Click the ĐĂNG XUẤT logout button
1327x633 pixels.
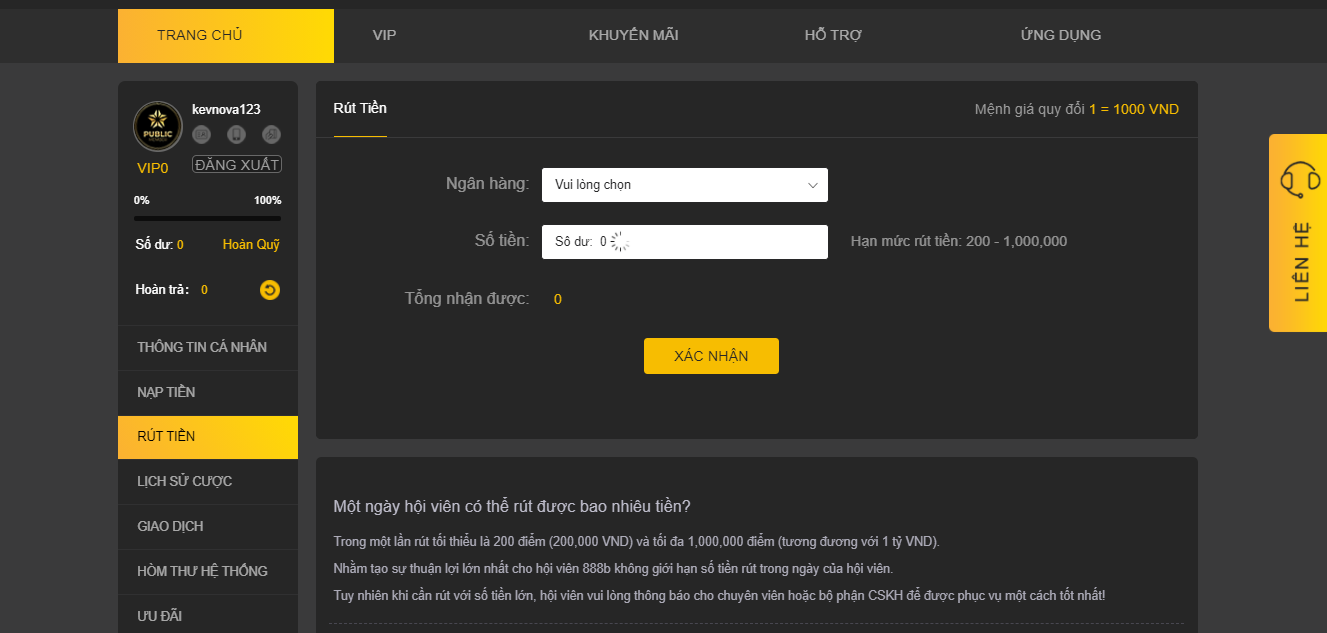pos(237,165)
